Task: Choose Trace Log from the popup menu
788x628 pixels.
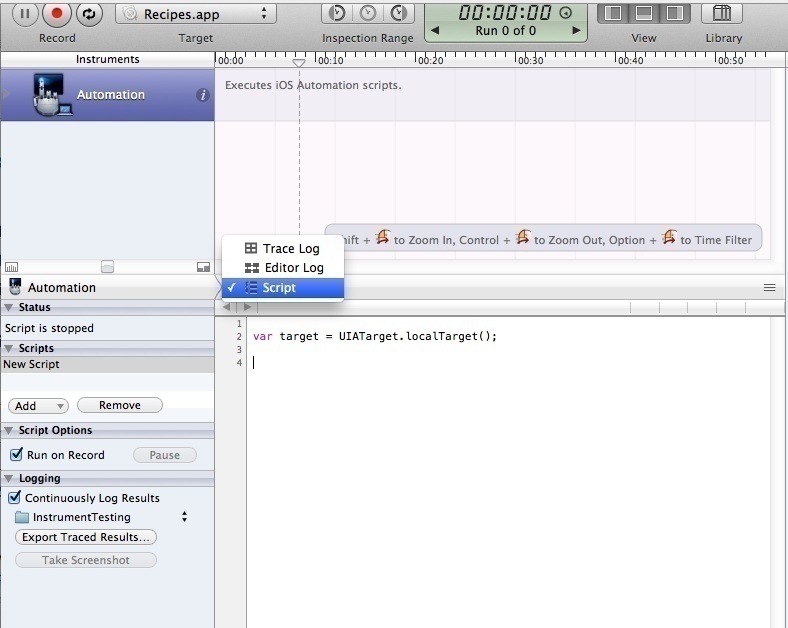Action: (283, 249)
